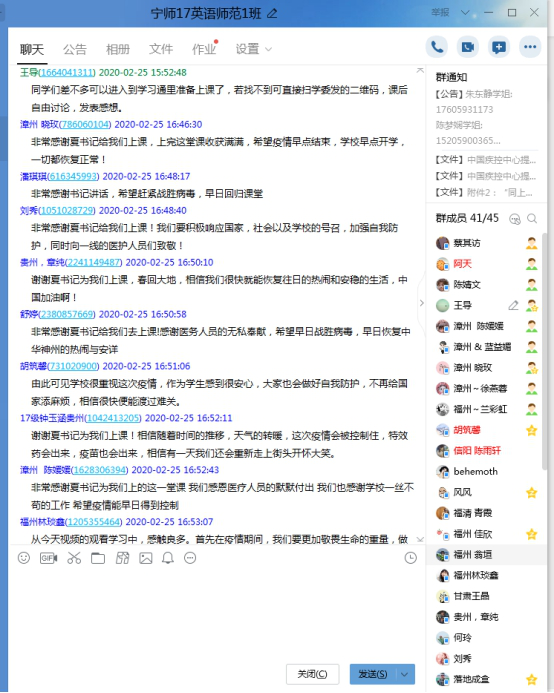Click the 关闭(C) button
The width and height of the screenshot is (554, 693).
point(313,674)
